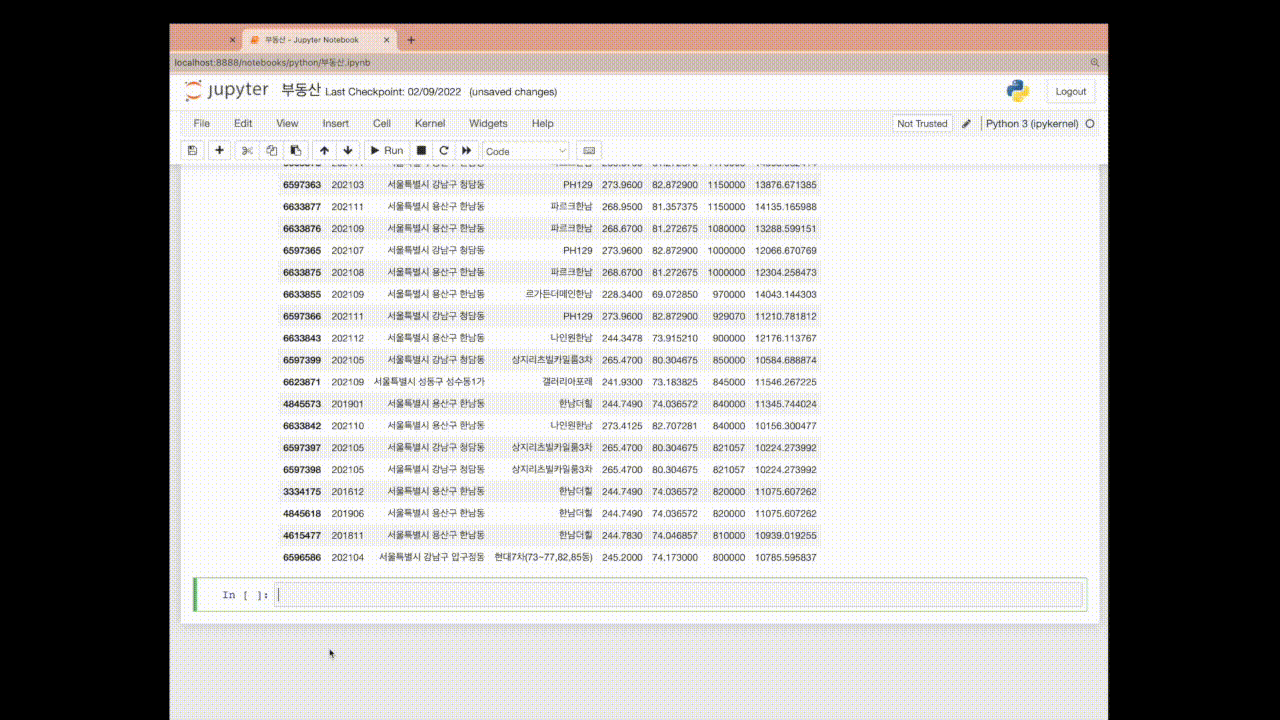Click value 12176.113767
1280x720 pixels.
coord(786,338)
